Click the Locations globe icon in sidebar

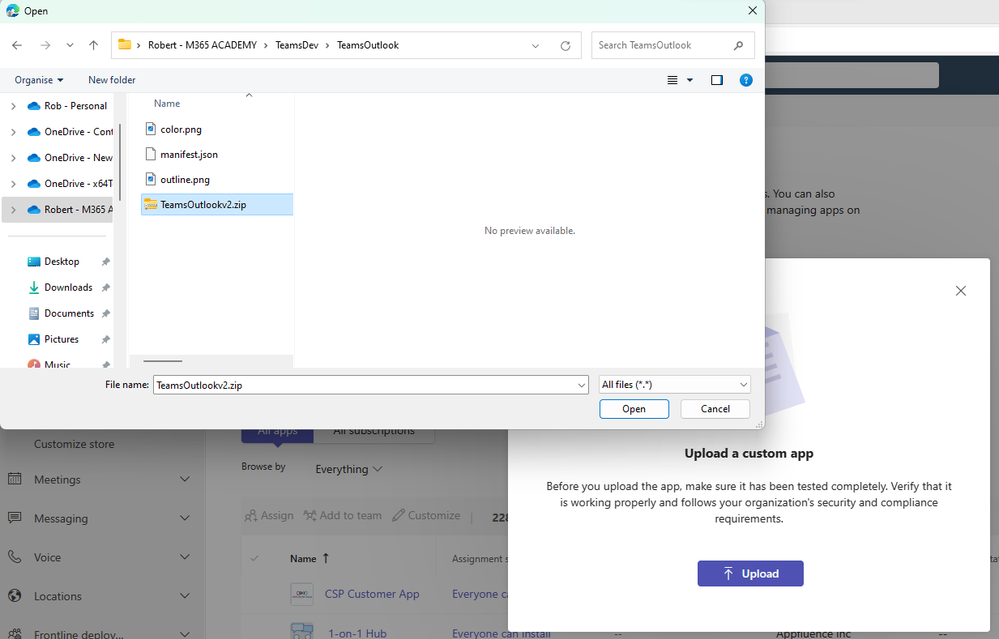15,595
